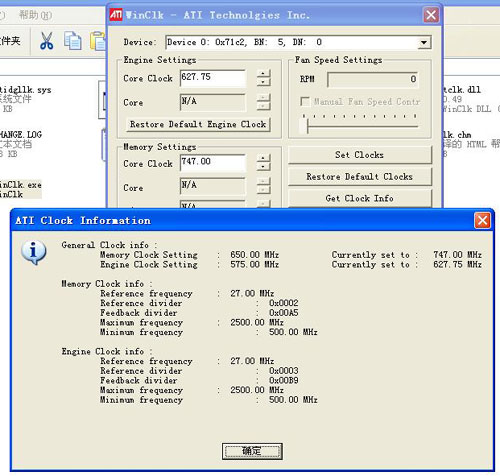Select the WinClk.exe file in Explorer
This screenshot has width=500, height=476.
click(21, 189)
